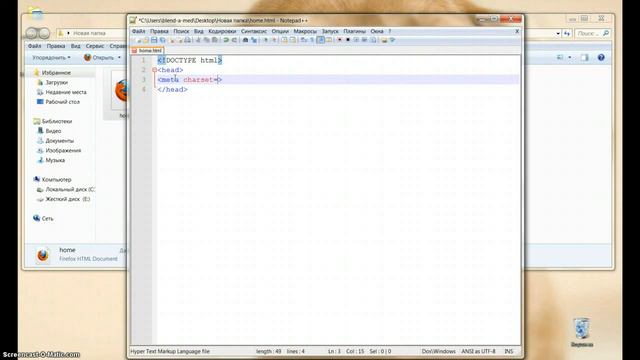
Task: Expand the arrow next to Открыть in Explorer
Action: [119, 58]
